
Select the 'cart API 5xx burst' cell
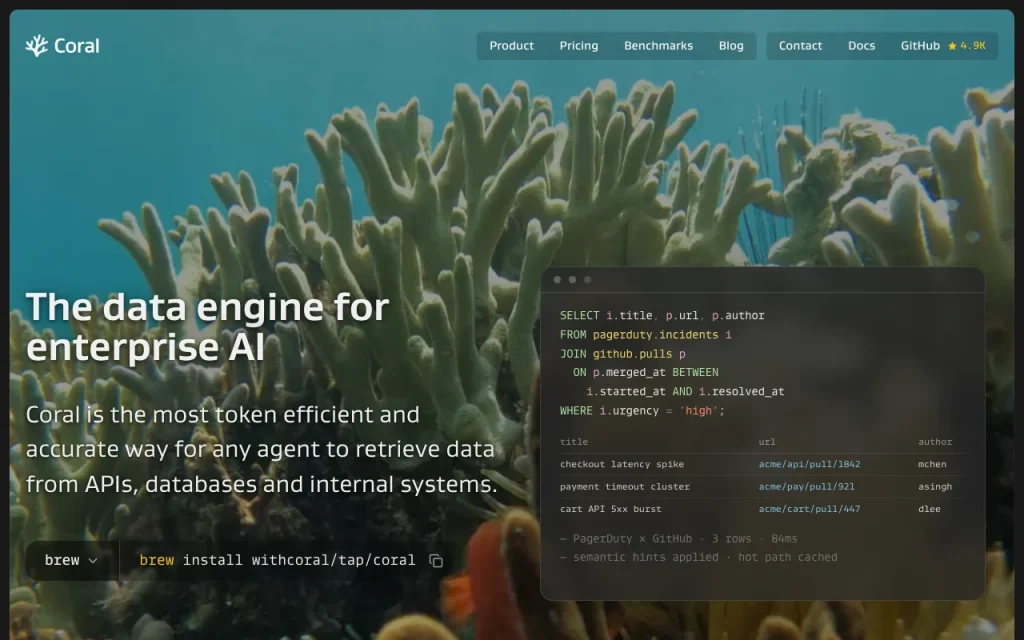tap(611, 509)
